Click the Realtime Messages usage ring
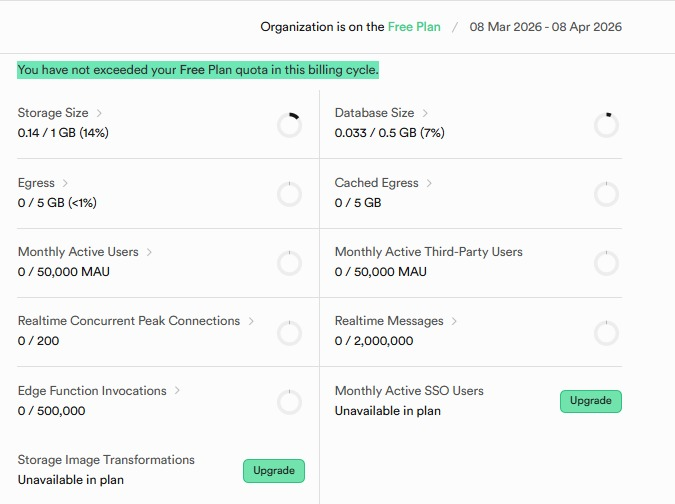Screen dimensions: 675x504 [606, 333]
